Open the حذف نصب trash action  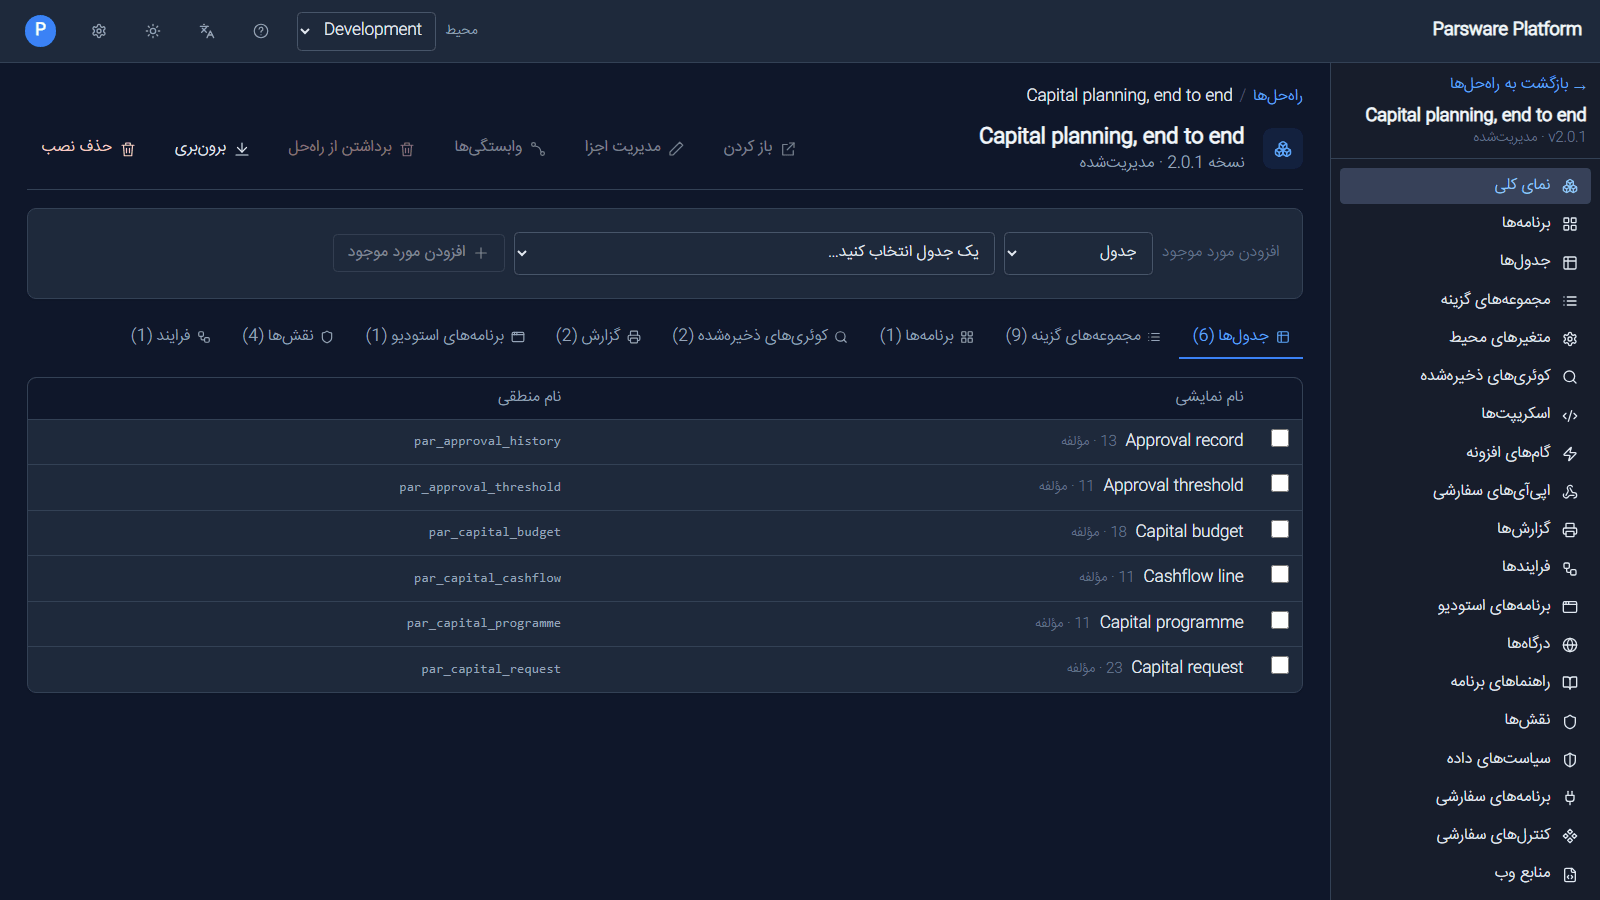88,148
